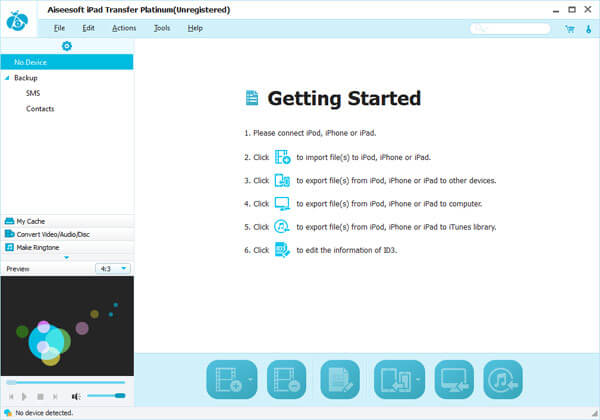Stop the preview playback

[x=40, y=397]
